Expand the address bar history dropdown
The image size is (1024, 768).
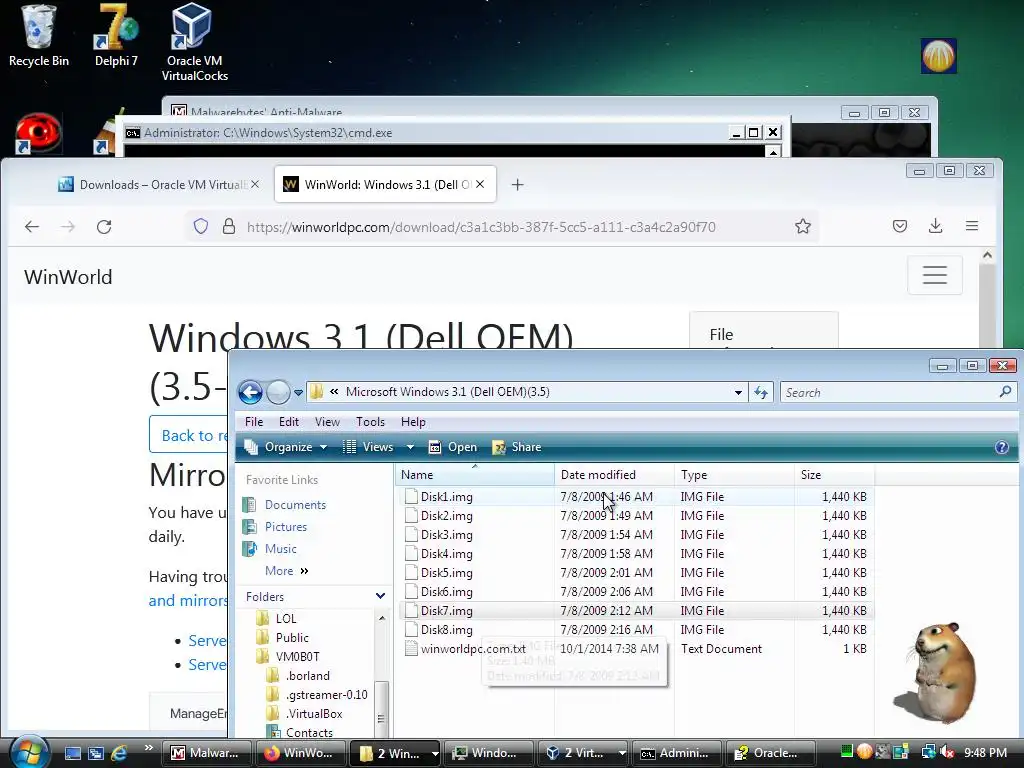click(738, 392)
